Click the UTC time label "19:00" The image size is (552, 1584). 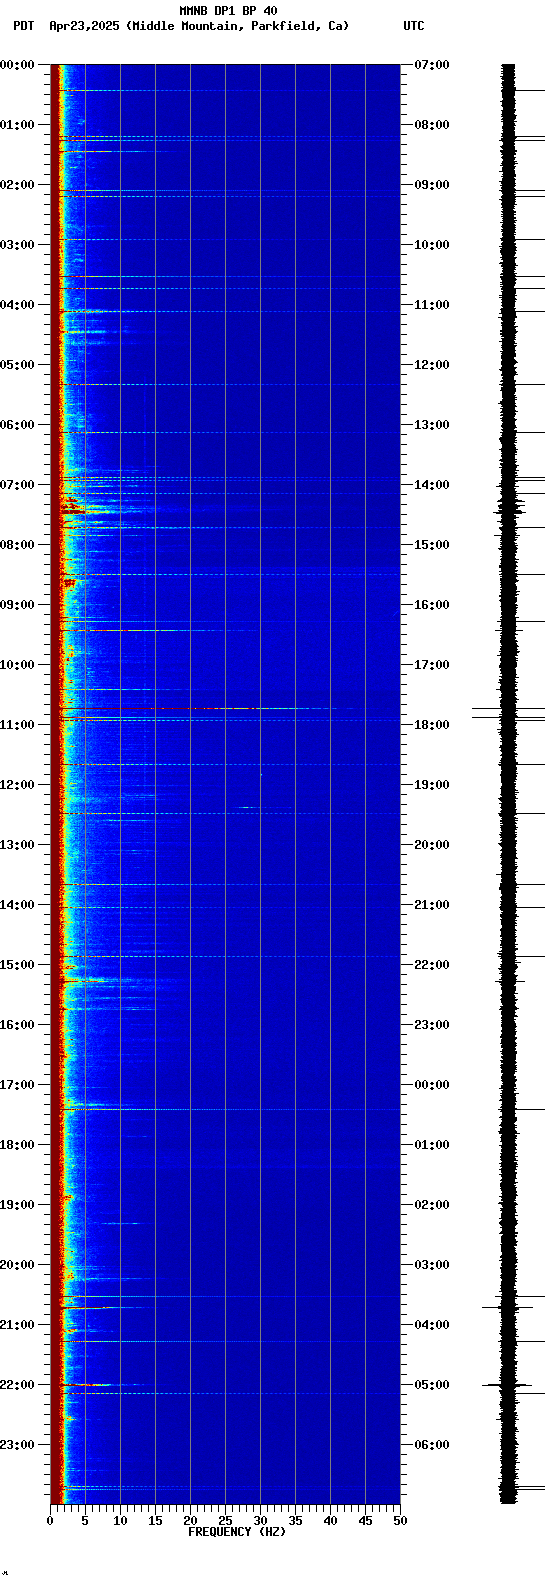click(x=432, y=785)
